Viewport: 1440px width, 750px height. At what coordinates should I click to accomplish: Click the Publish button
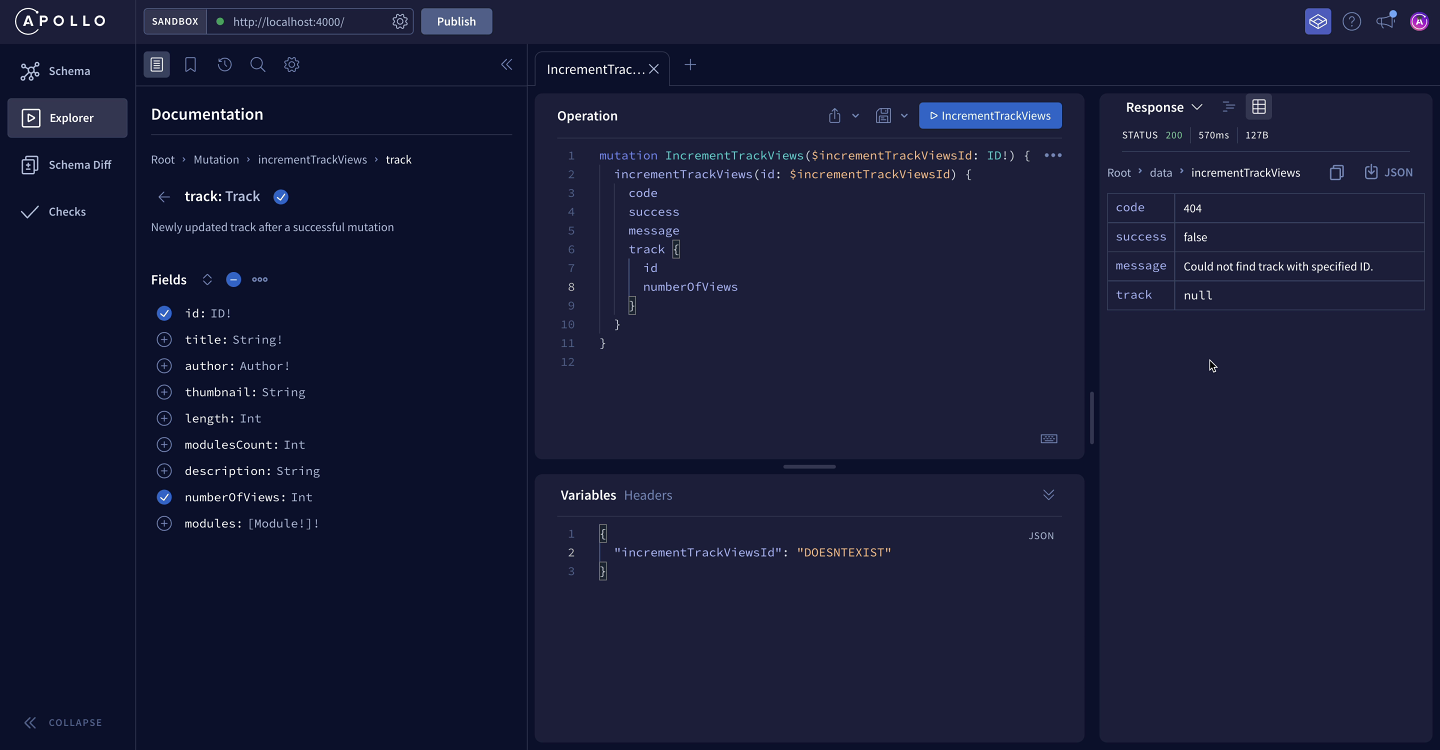[x=456, y=21]
